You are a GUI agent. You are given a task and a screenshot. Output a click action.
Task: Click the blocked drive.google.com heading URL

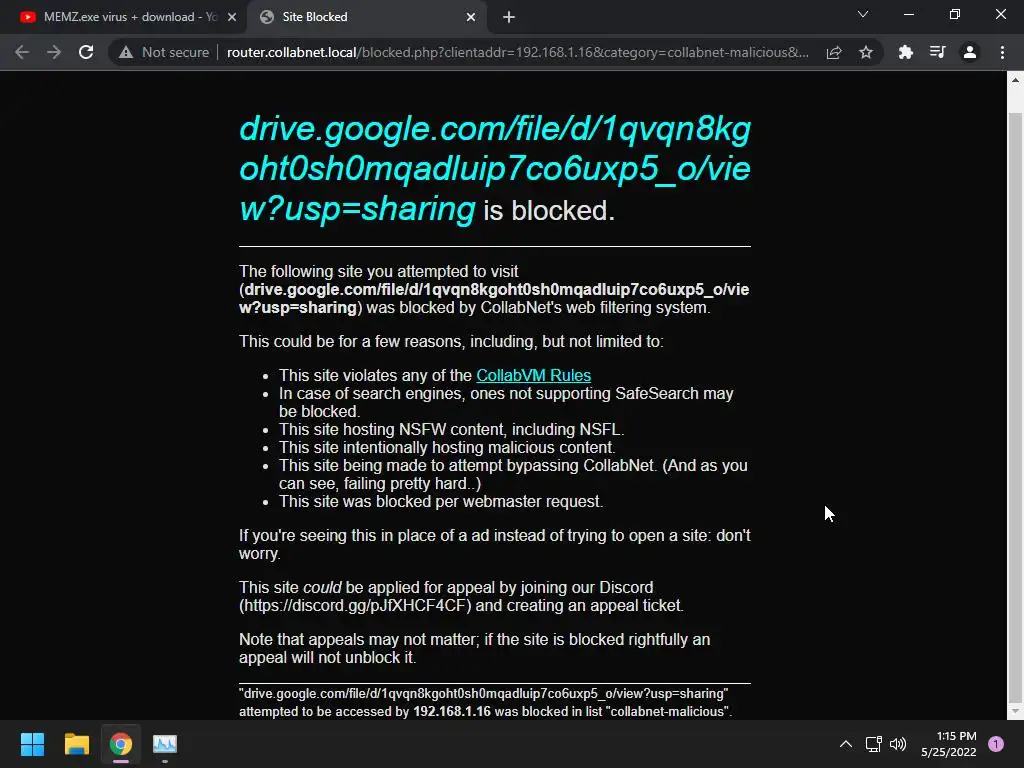pyautogui.click(x=495, y=168)
